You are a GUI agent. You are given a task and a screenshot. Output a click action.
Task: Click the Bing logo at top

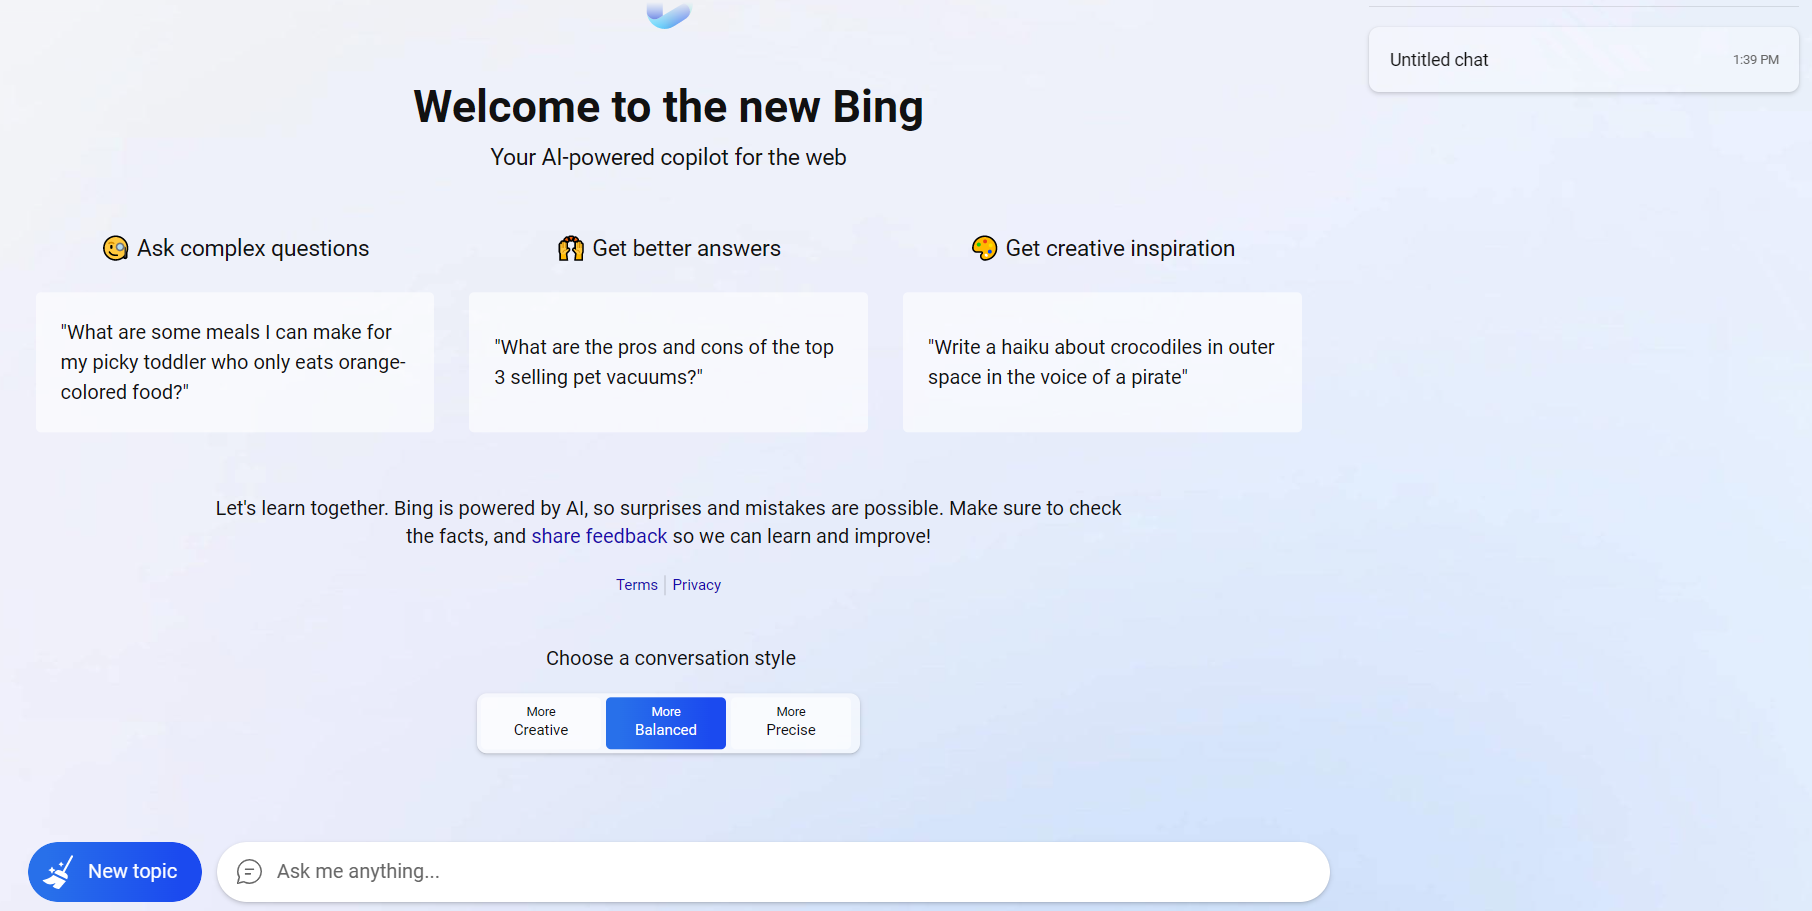[668, 15]
